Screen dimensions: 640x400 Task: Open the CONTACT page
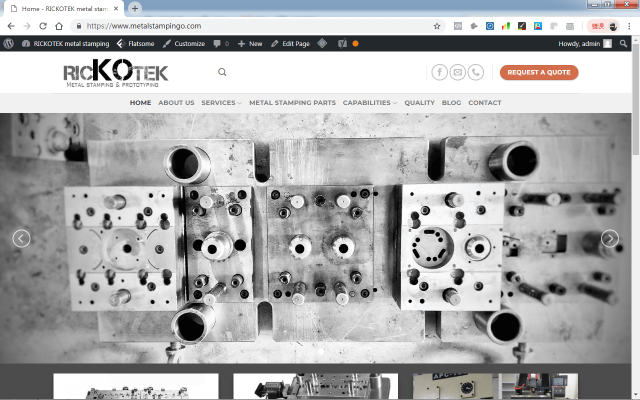484,102
